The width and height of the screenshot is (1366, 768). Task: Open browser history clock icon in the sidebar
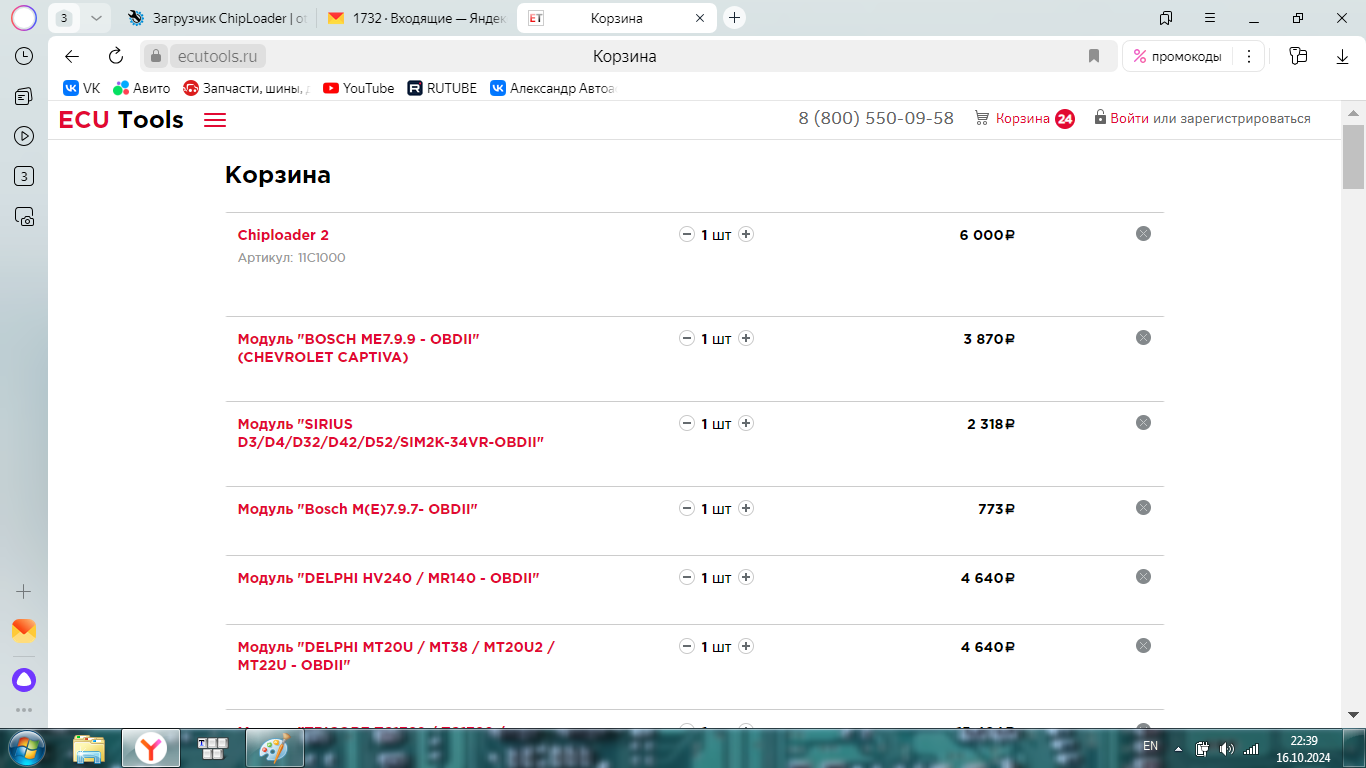24,56
